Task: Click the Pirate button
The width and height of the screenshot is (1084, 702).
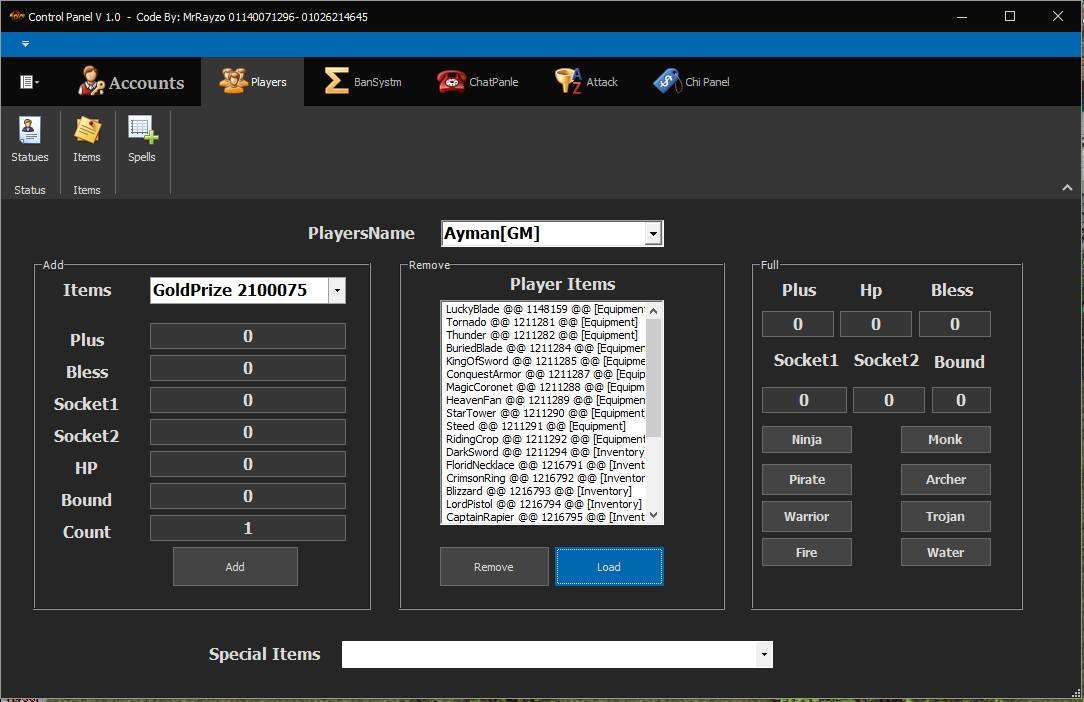Action: tap(807, 479)
